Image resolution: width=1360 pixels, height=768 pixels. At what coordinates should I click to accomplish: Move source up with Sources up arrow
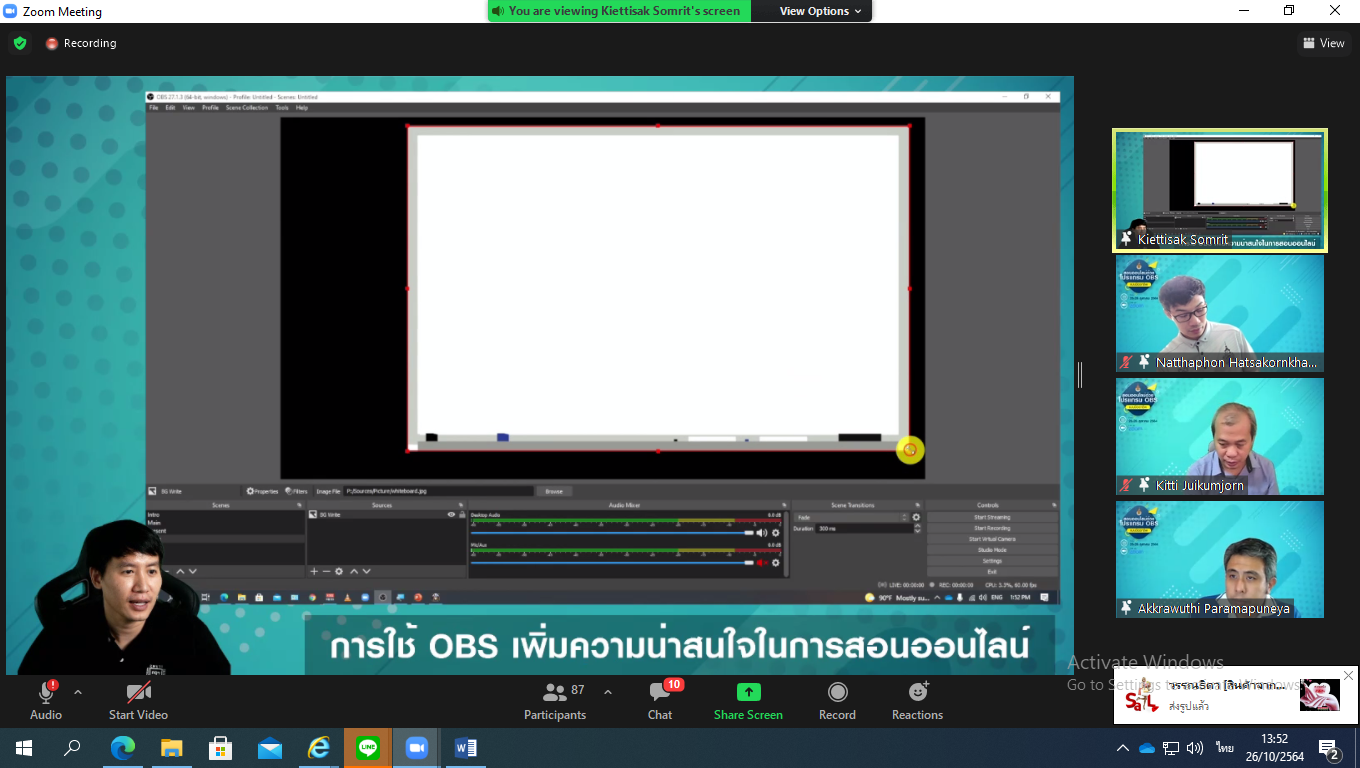coord(353,571)
